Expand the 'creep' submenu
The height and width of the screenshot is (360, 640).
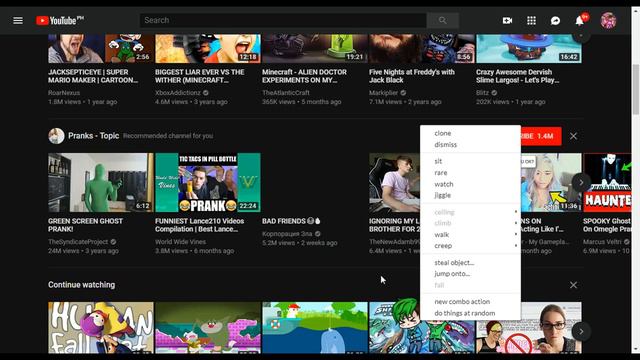[x=470, y=246]
